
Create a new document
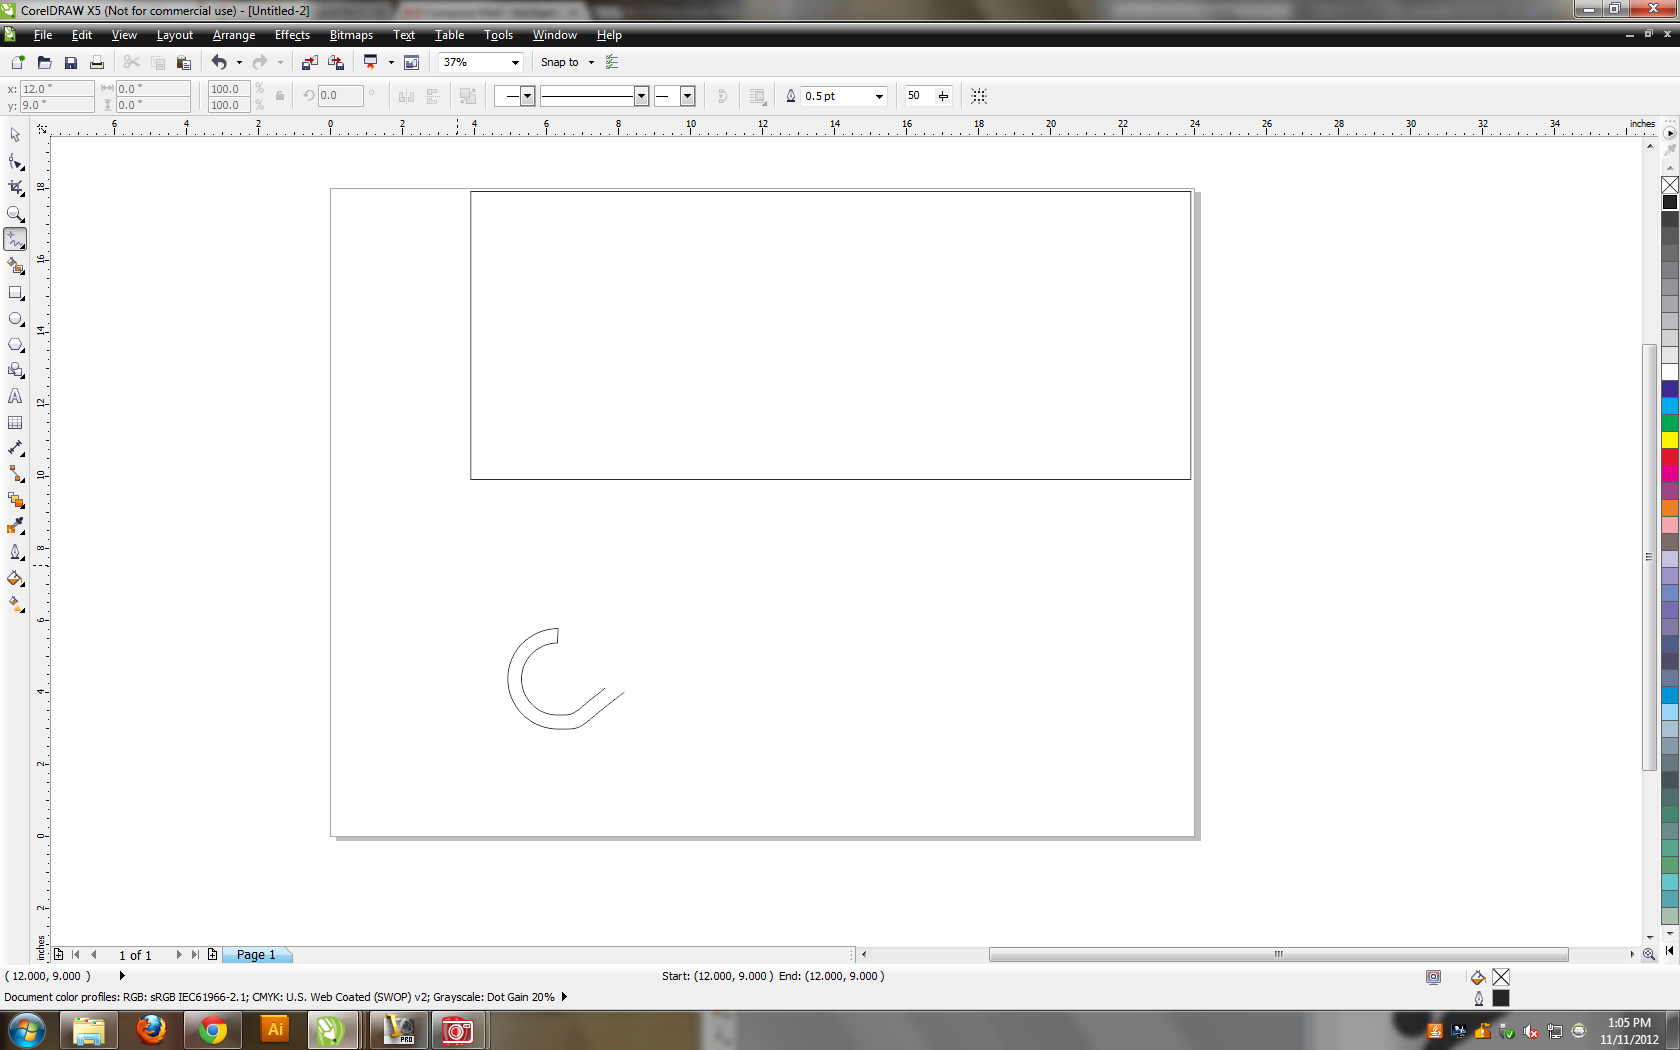[x=18, y=62]
